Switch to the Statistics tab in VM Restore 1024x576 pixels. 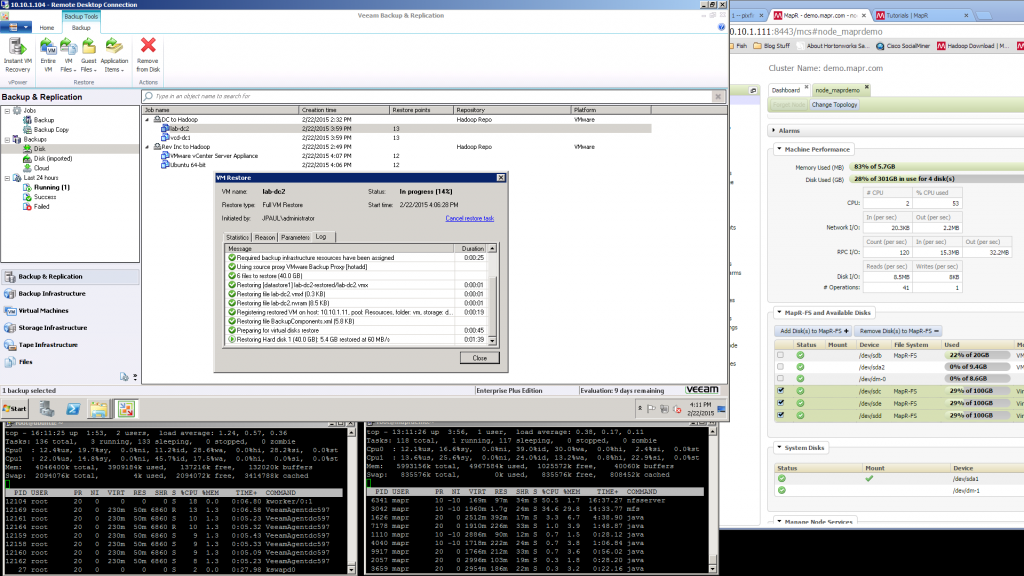(x=238, y=237)
